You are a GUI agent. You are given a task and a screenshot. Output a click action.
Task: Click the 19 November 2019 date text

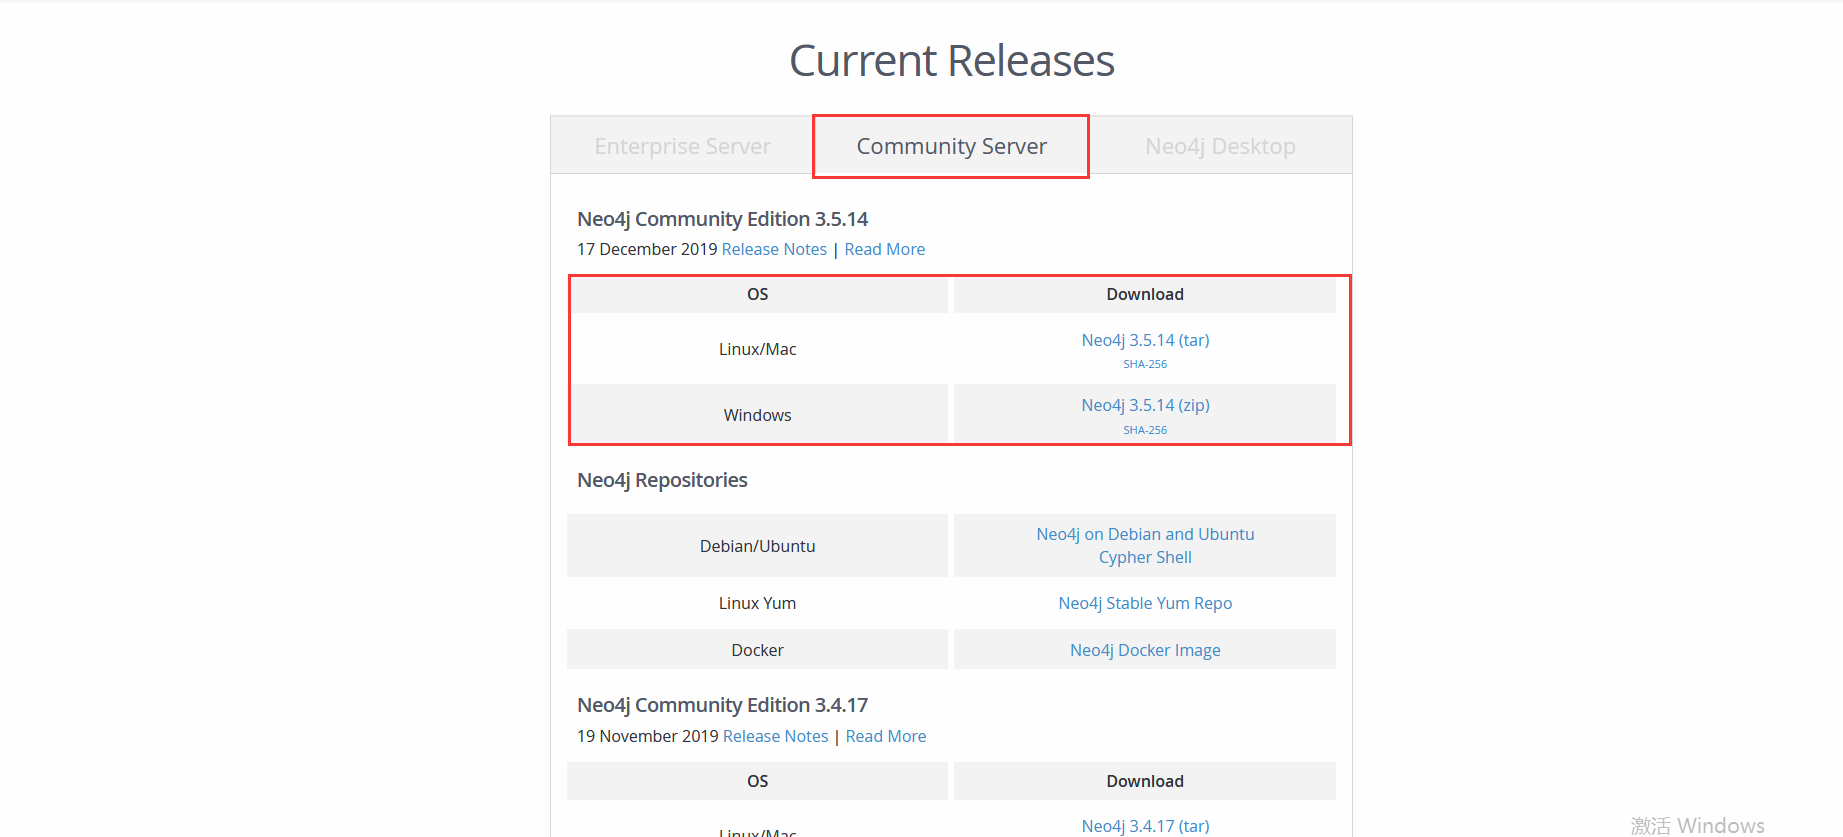[648, 736]
